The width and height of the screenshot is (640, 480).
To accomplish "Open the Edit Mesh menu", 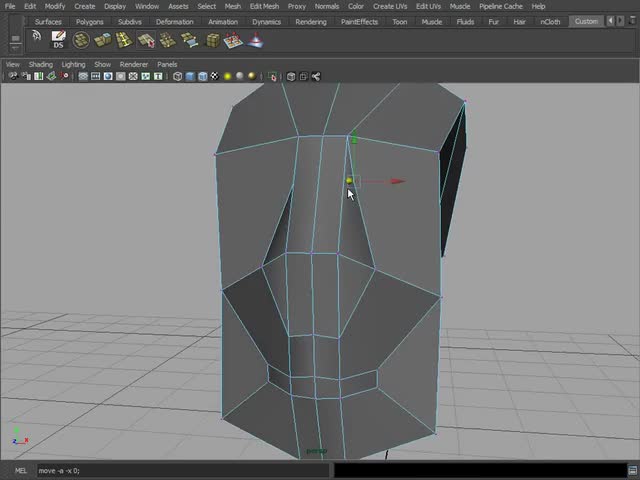I will (264, 6).
